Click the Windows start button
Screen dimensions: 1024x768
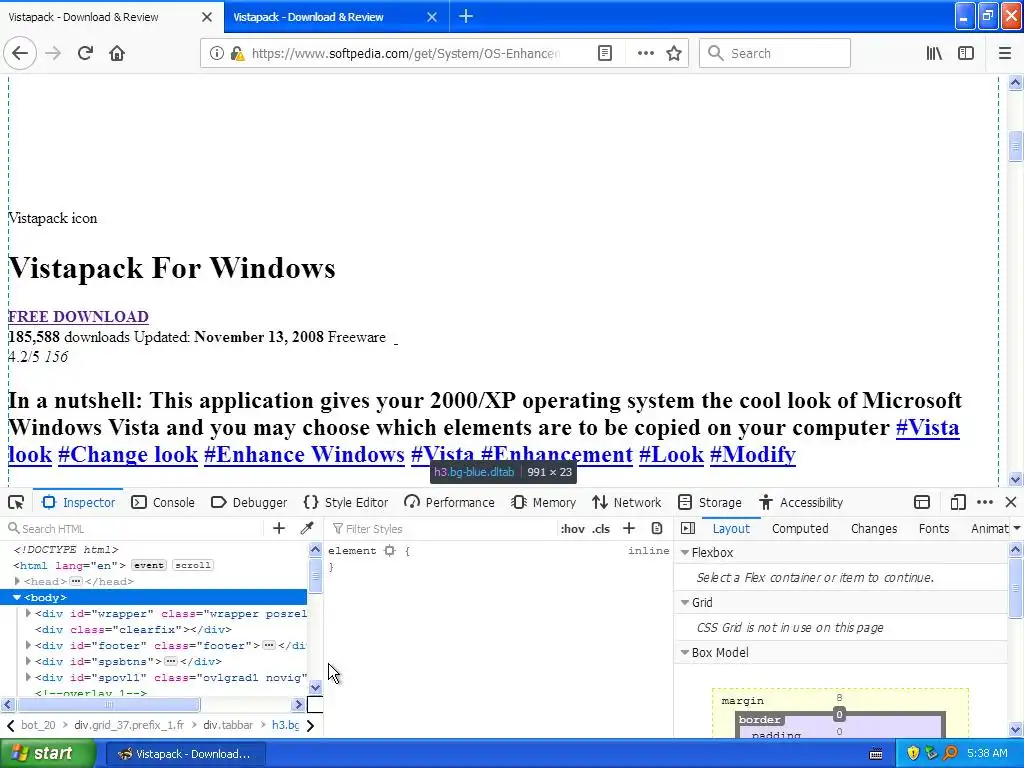(x=48, y=754)
